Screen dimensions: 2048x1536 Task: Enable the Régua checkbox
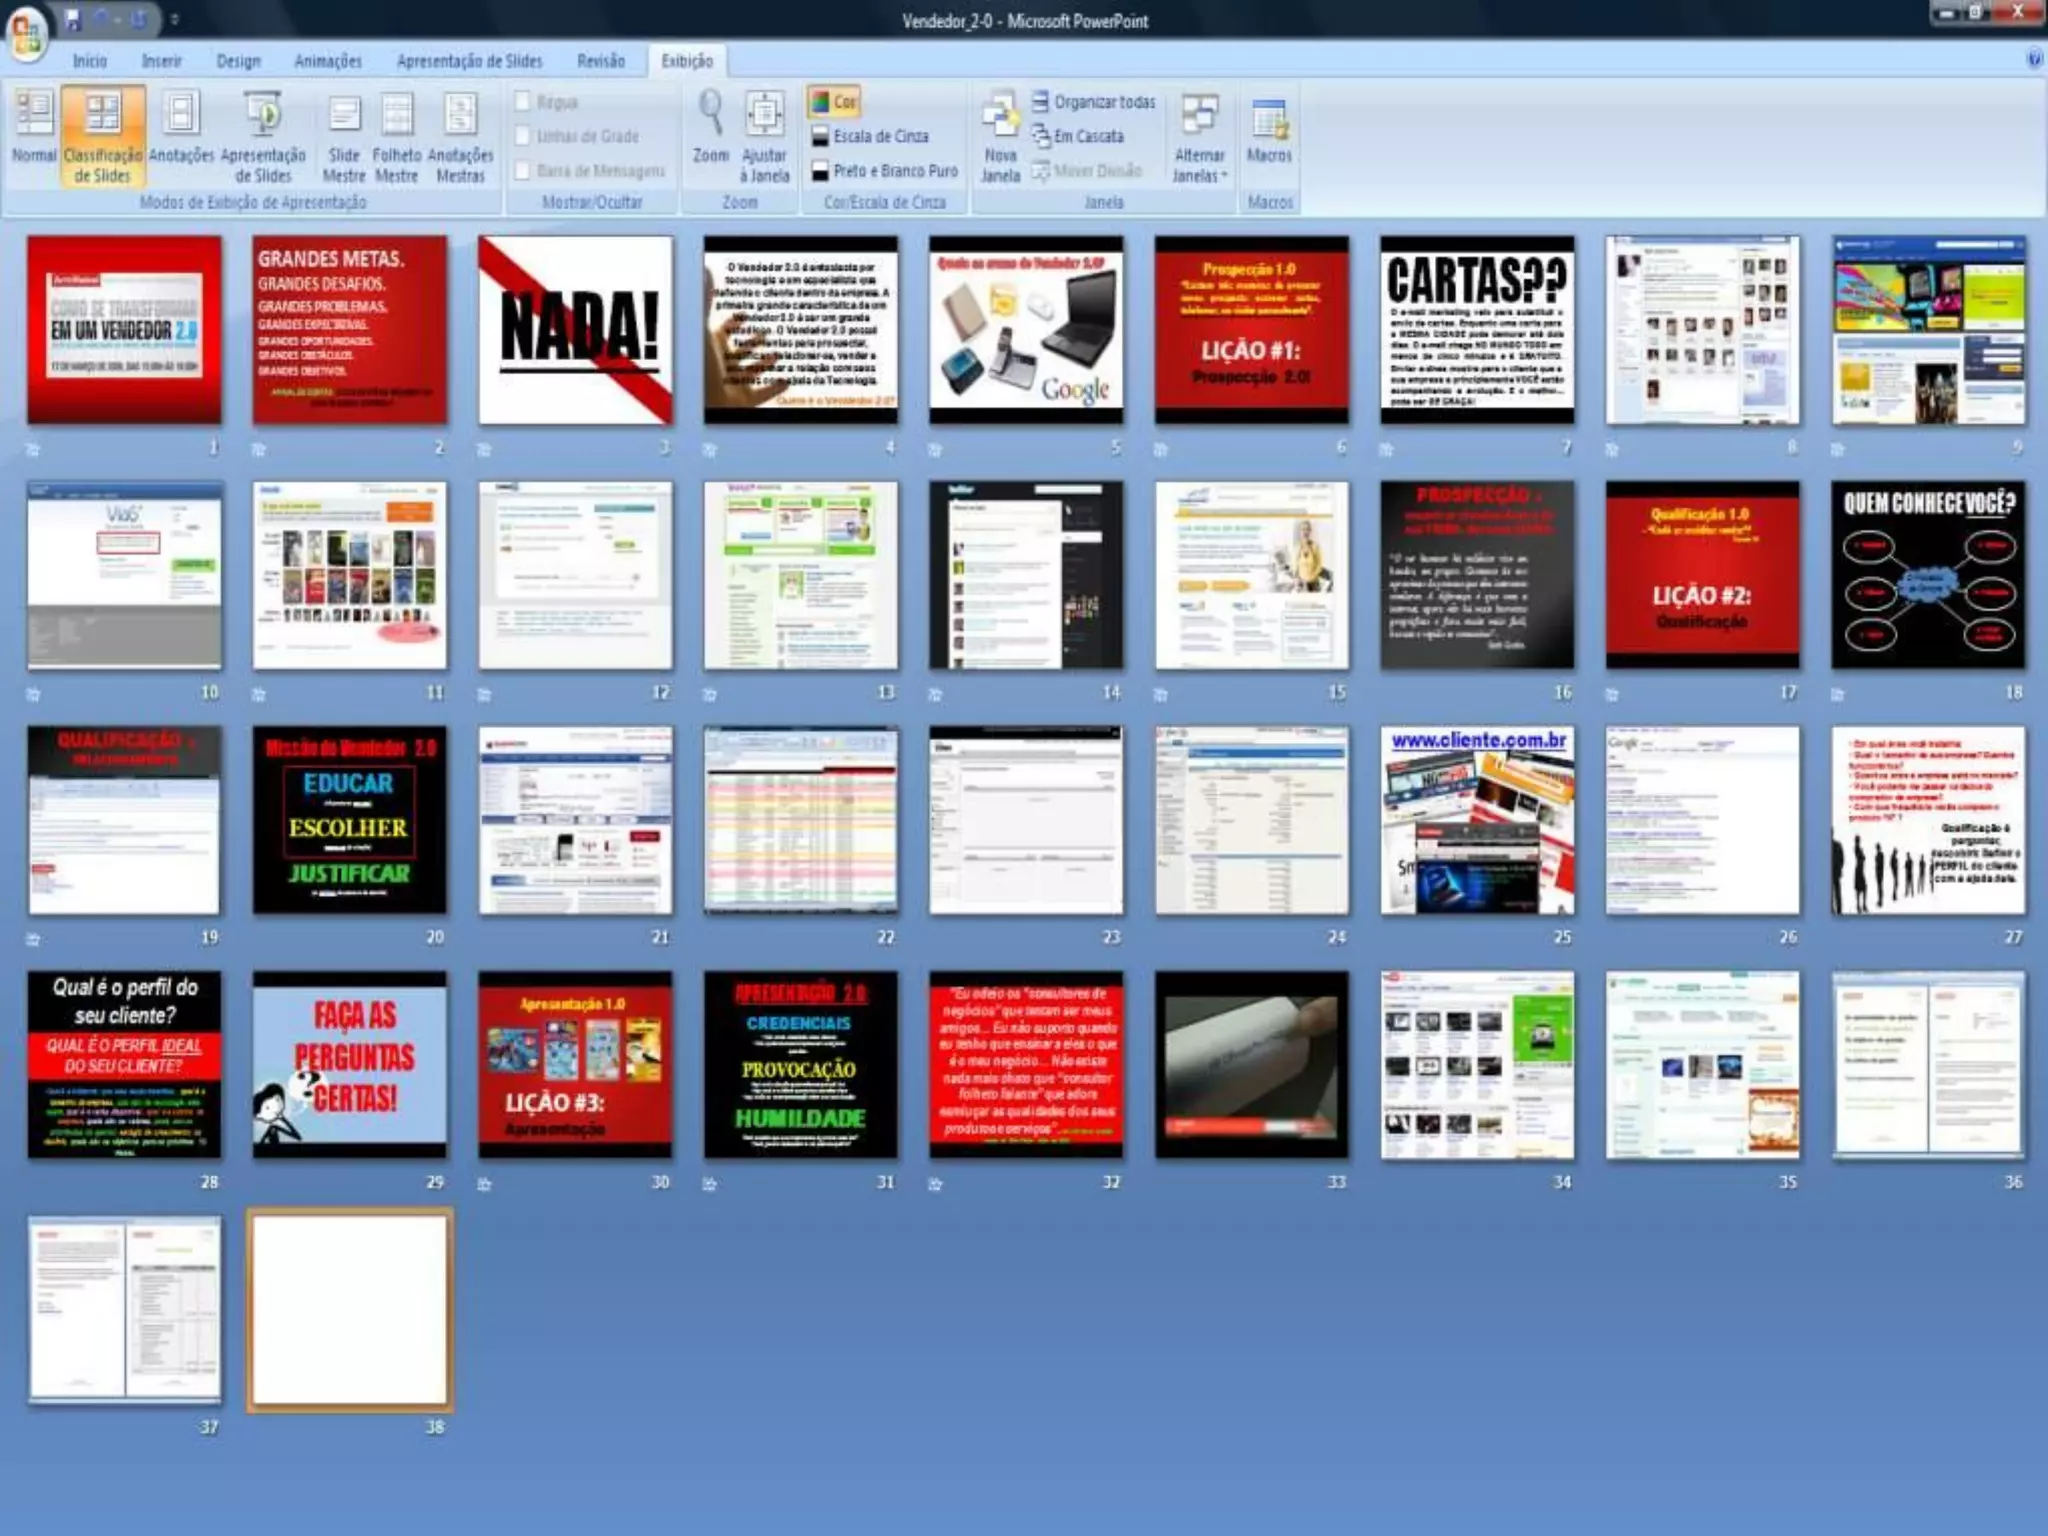coord(522,102)
